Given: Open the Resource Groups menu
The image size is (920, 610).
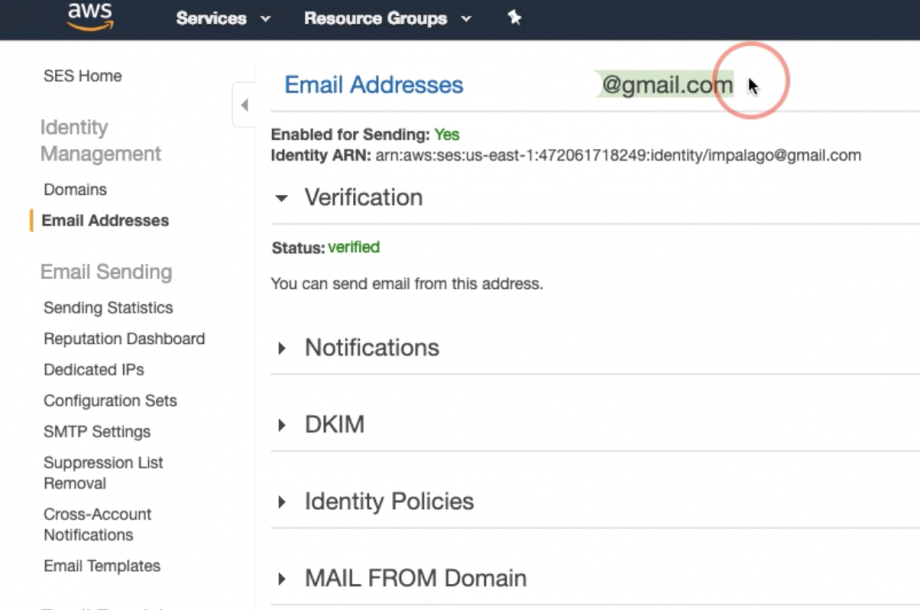Looking at the screenshot, I should (388, 19).
